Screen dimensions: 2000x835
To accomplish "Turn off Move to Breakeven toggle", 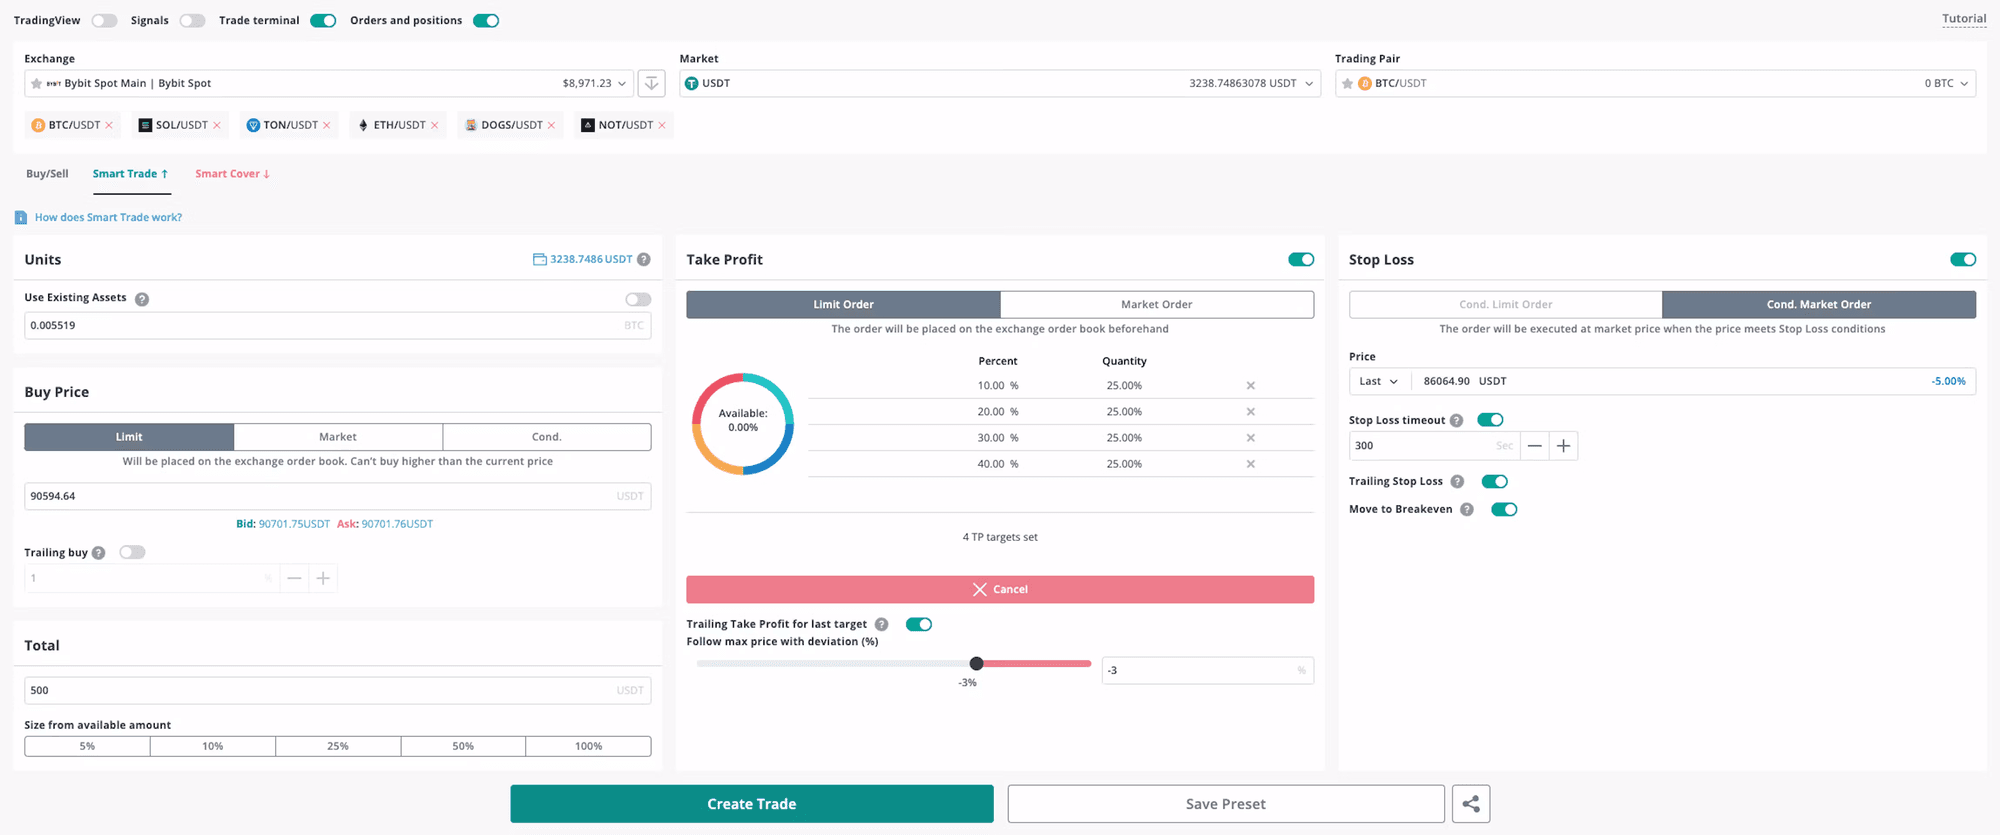I will [x=1504, y=509].
